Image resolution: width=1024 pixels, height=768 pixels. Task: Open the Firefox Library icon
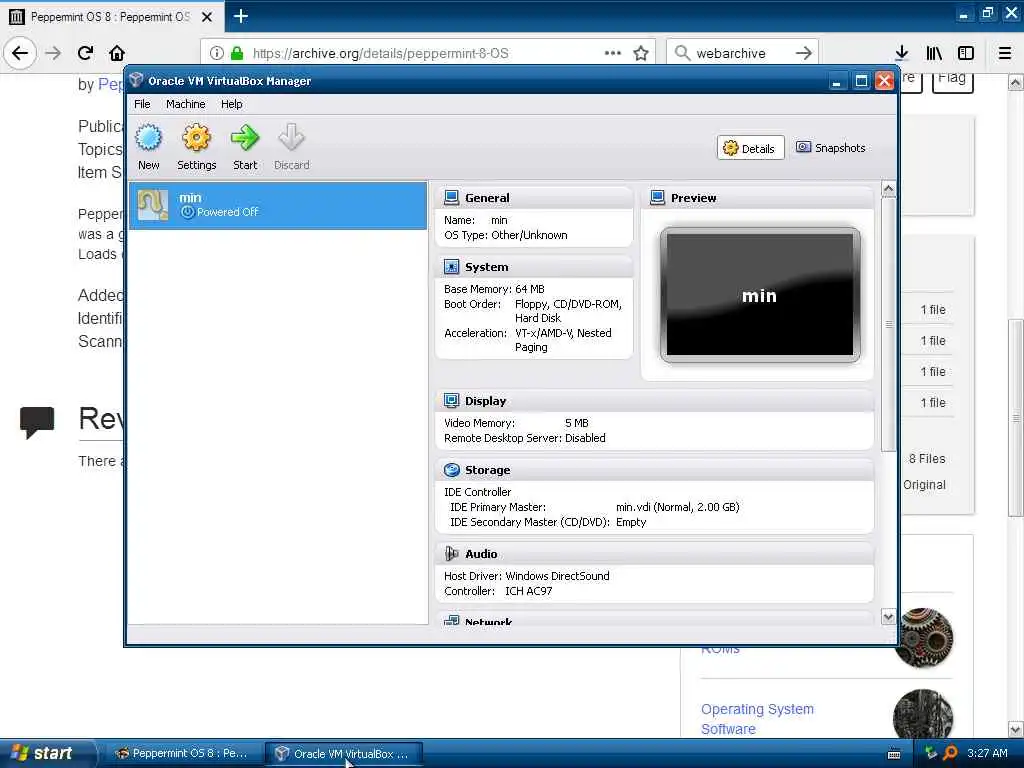934,53
